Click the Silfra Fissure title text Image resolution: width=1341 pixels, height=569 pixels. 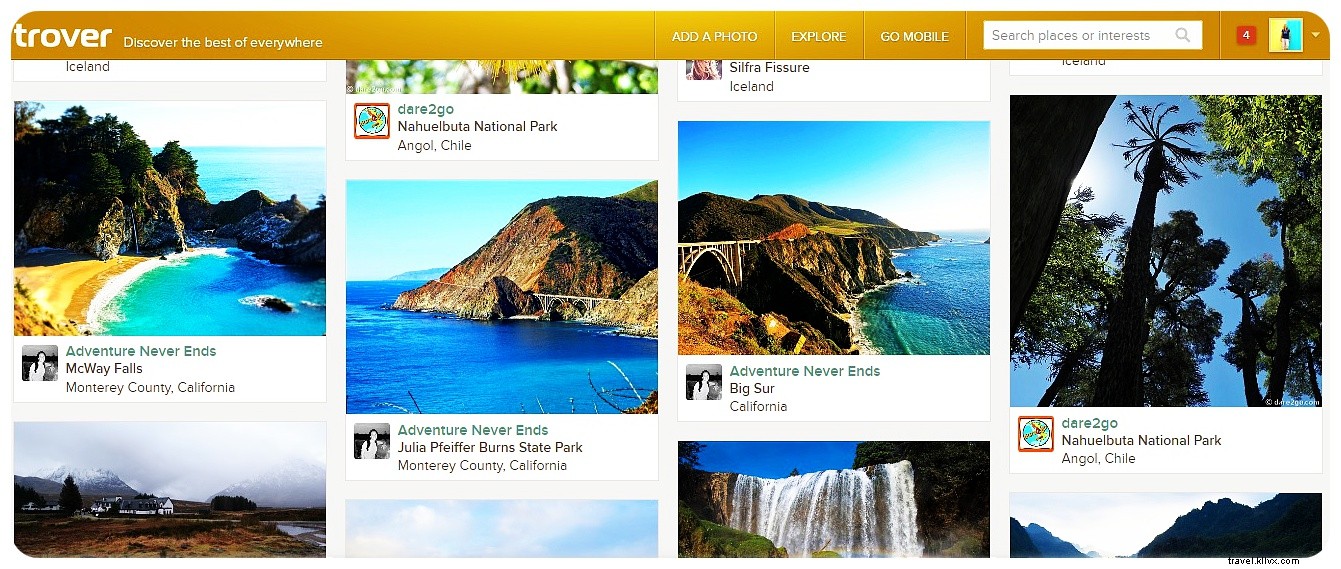coord(770,67)
